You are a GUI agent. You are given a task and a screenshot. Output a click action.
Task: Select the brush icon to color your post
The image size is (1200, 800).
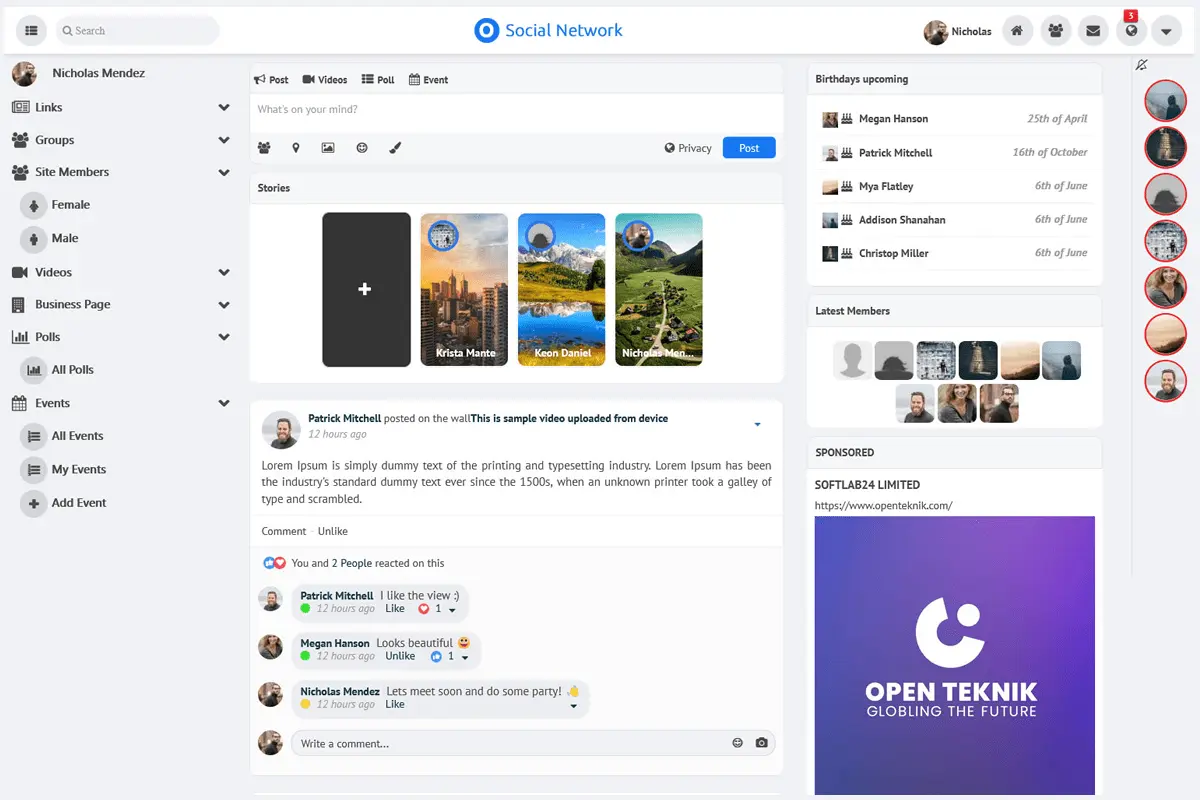tap(395, 147)
